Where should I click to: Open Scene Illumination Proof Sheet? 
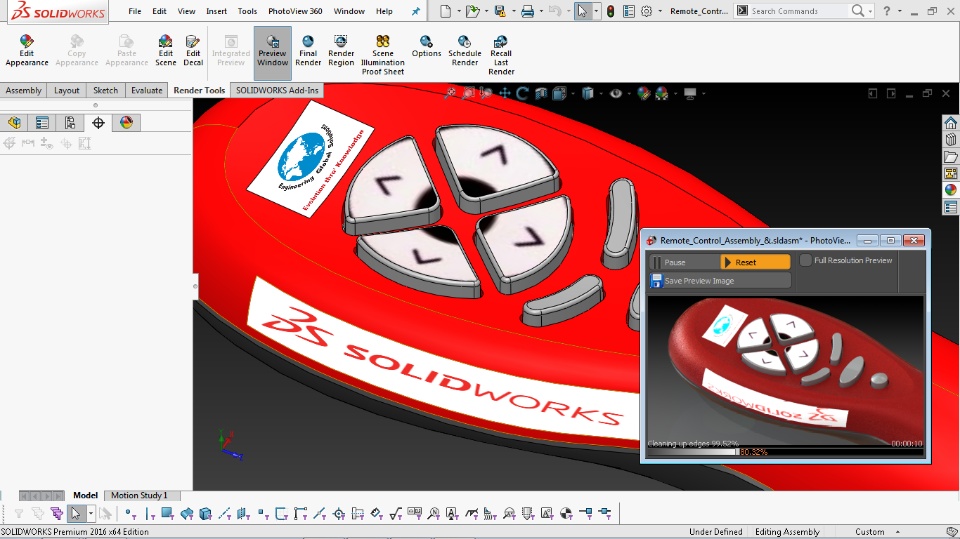pyautogui.click(x=383, y=55)
